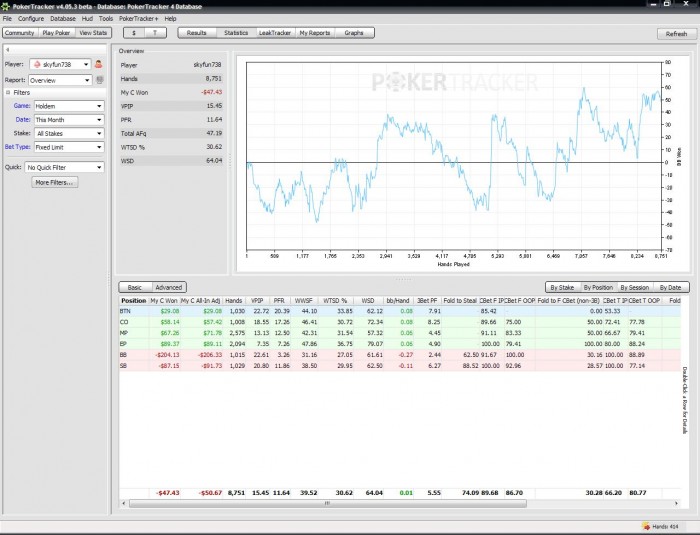The height and width of the screenshot is (535, 700).
Task: Switch to the LeakTracker tab
Action: [275, 33]
